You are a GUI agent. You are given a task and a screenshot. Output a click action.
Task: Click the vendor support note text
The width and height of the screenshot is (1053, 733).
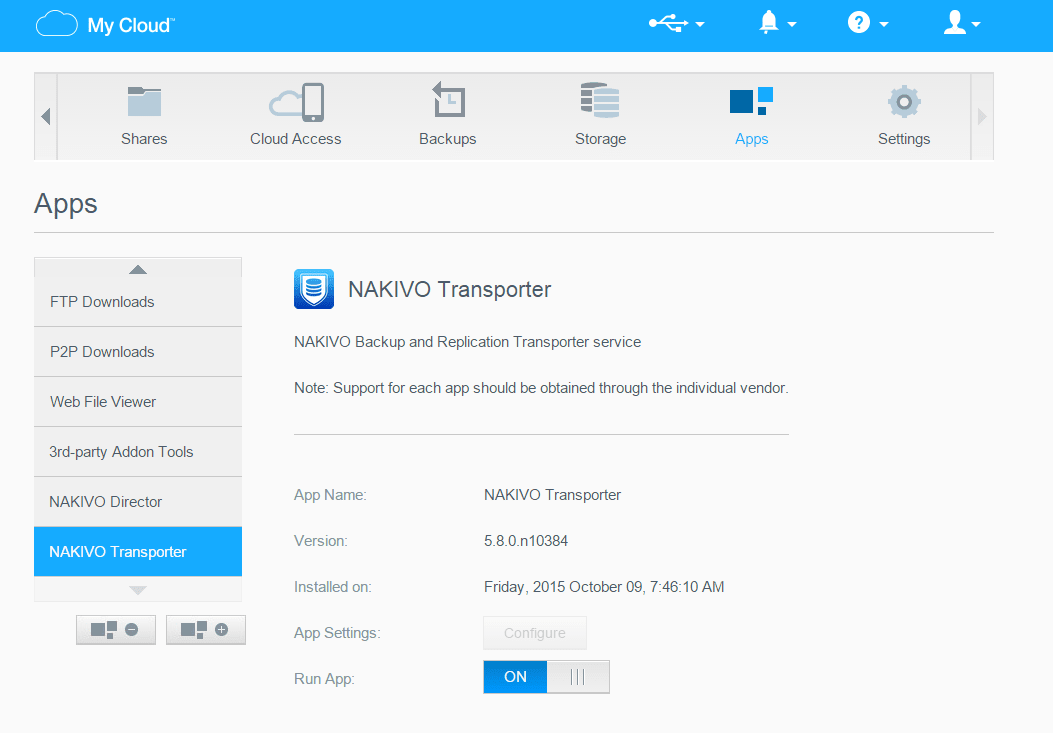coord(541,388)
